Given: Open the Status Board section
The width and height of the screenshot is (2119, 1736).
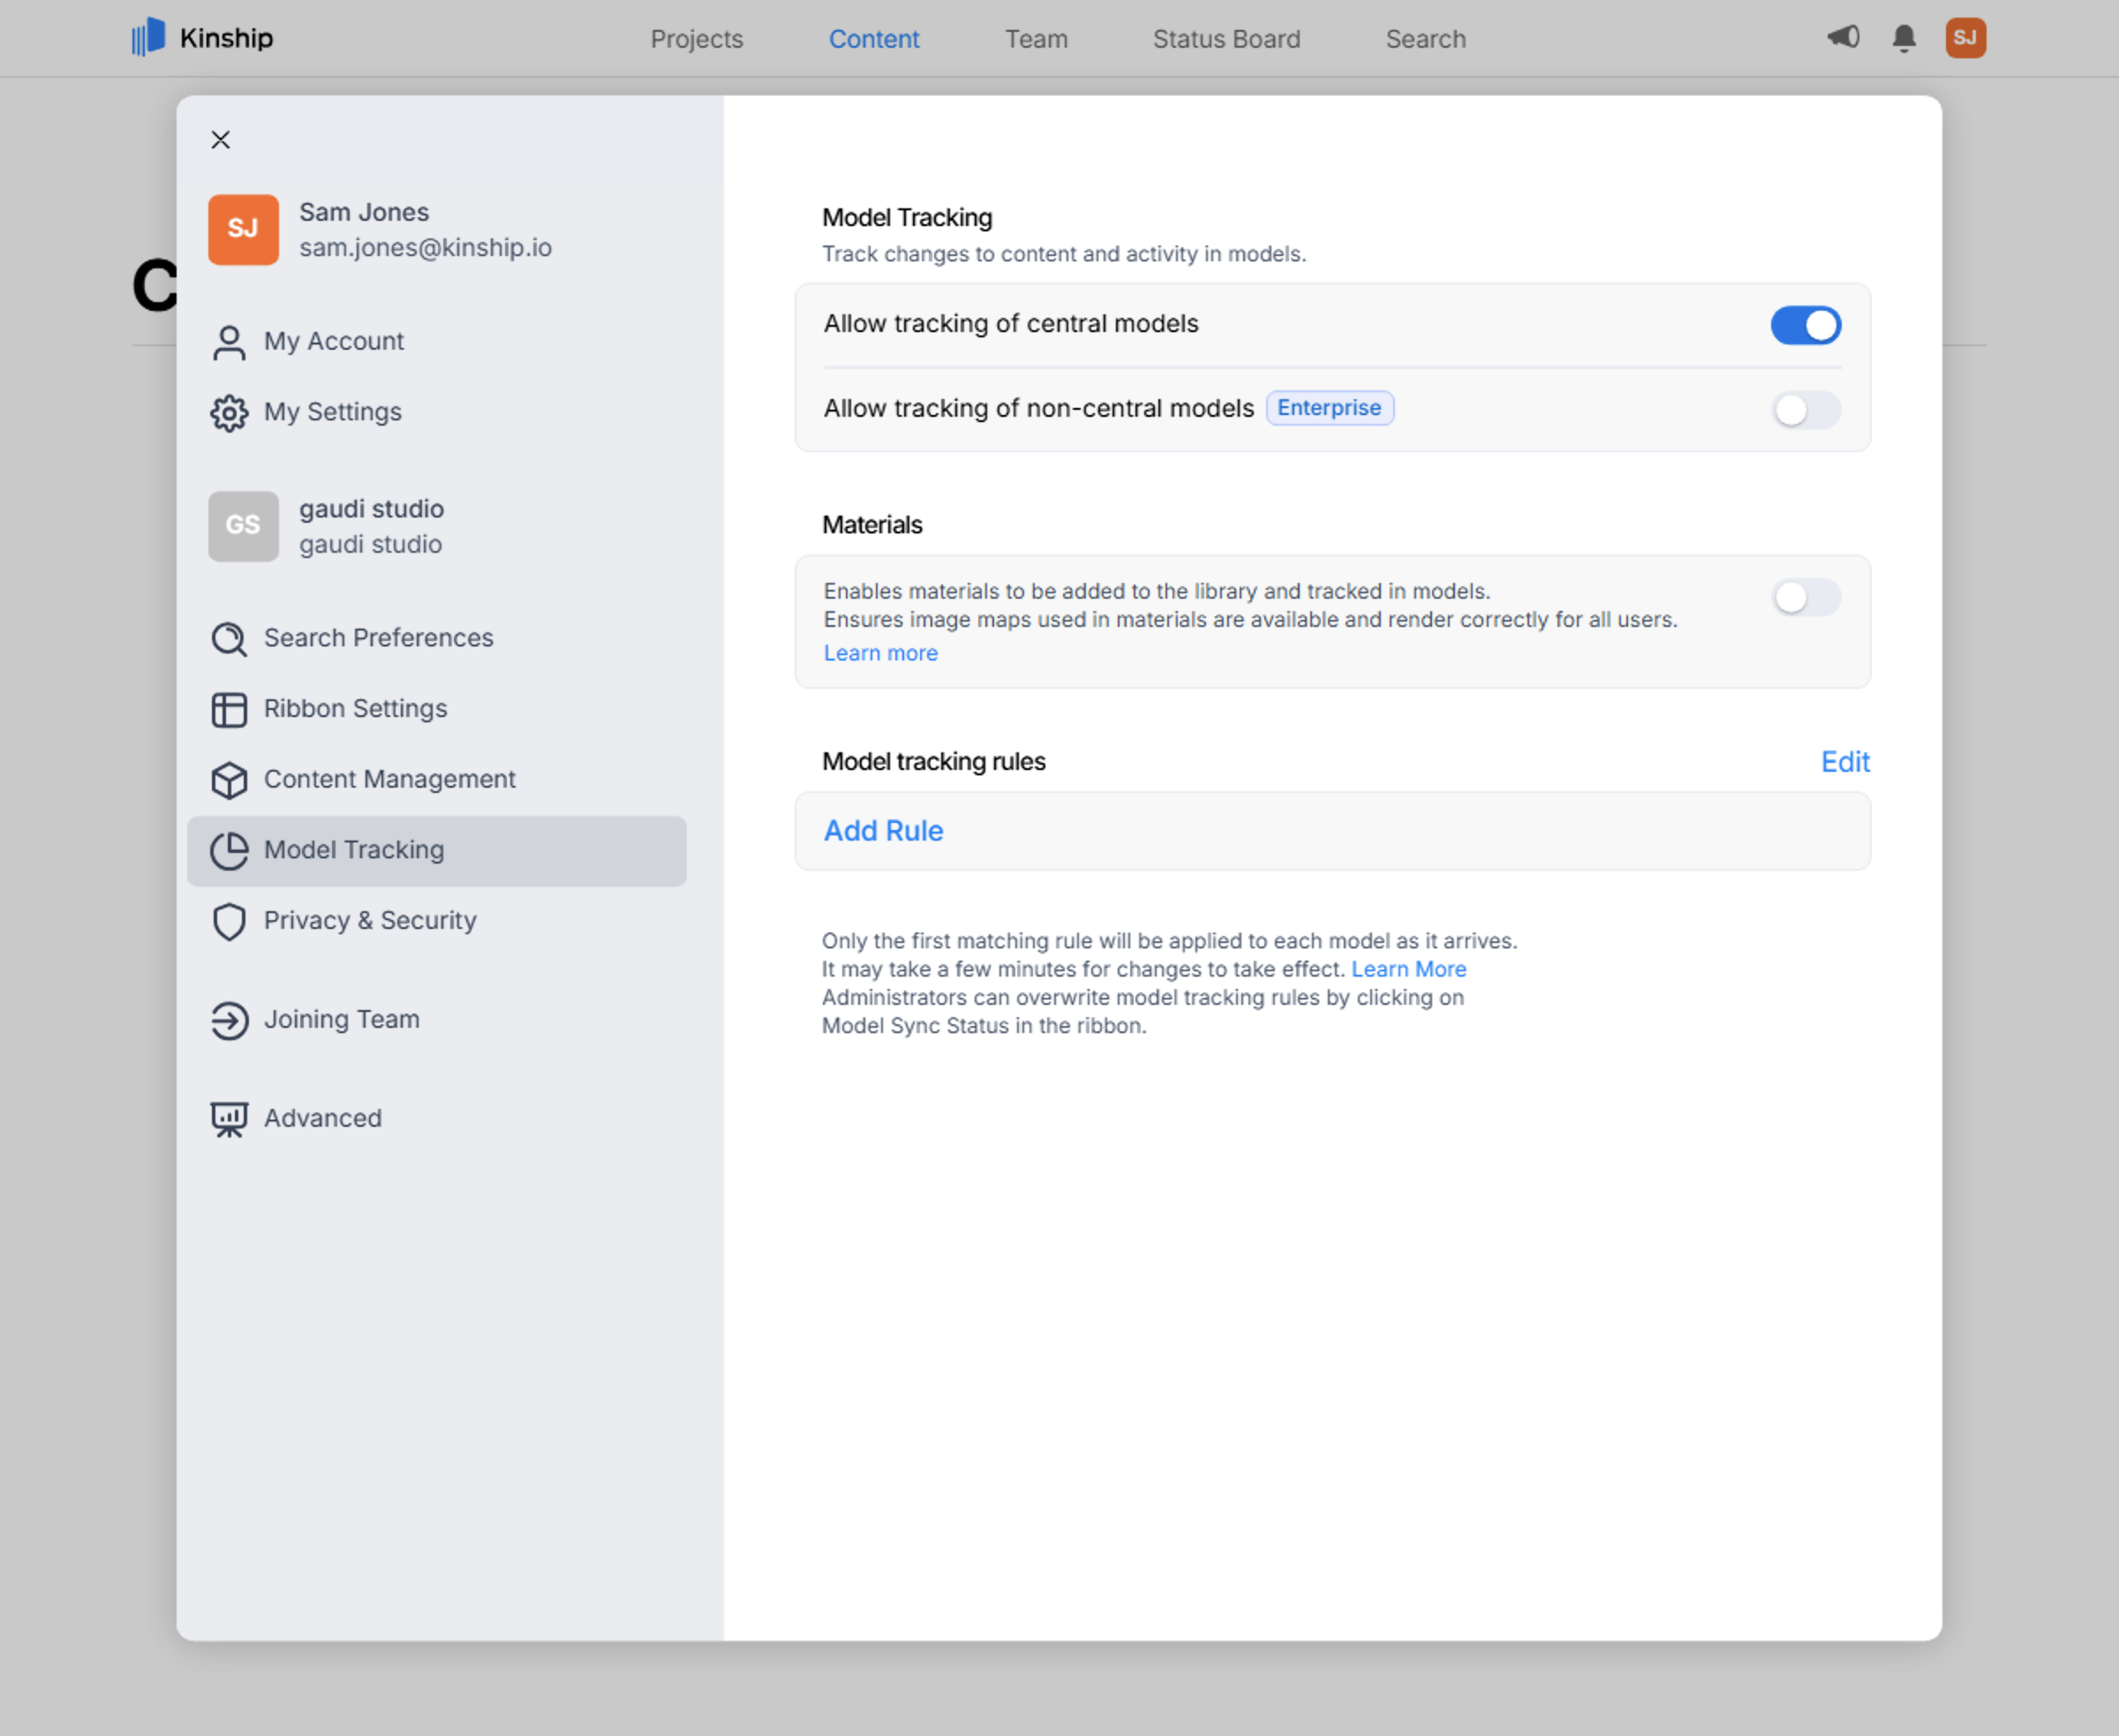Looking at the screenshot, I should coord(1226,39).
